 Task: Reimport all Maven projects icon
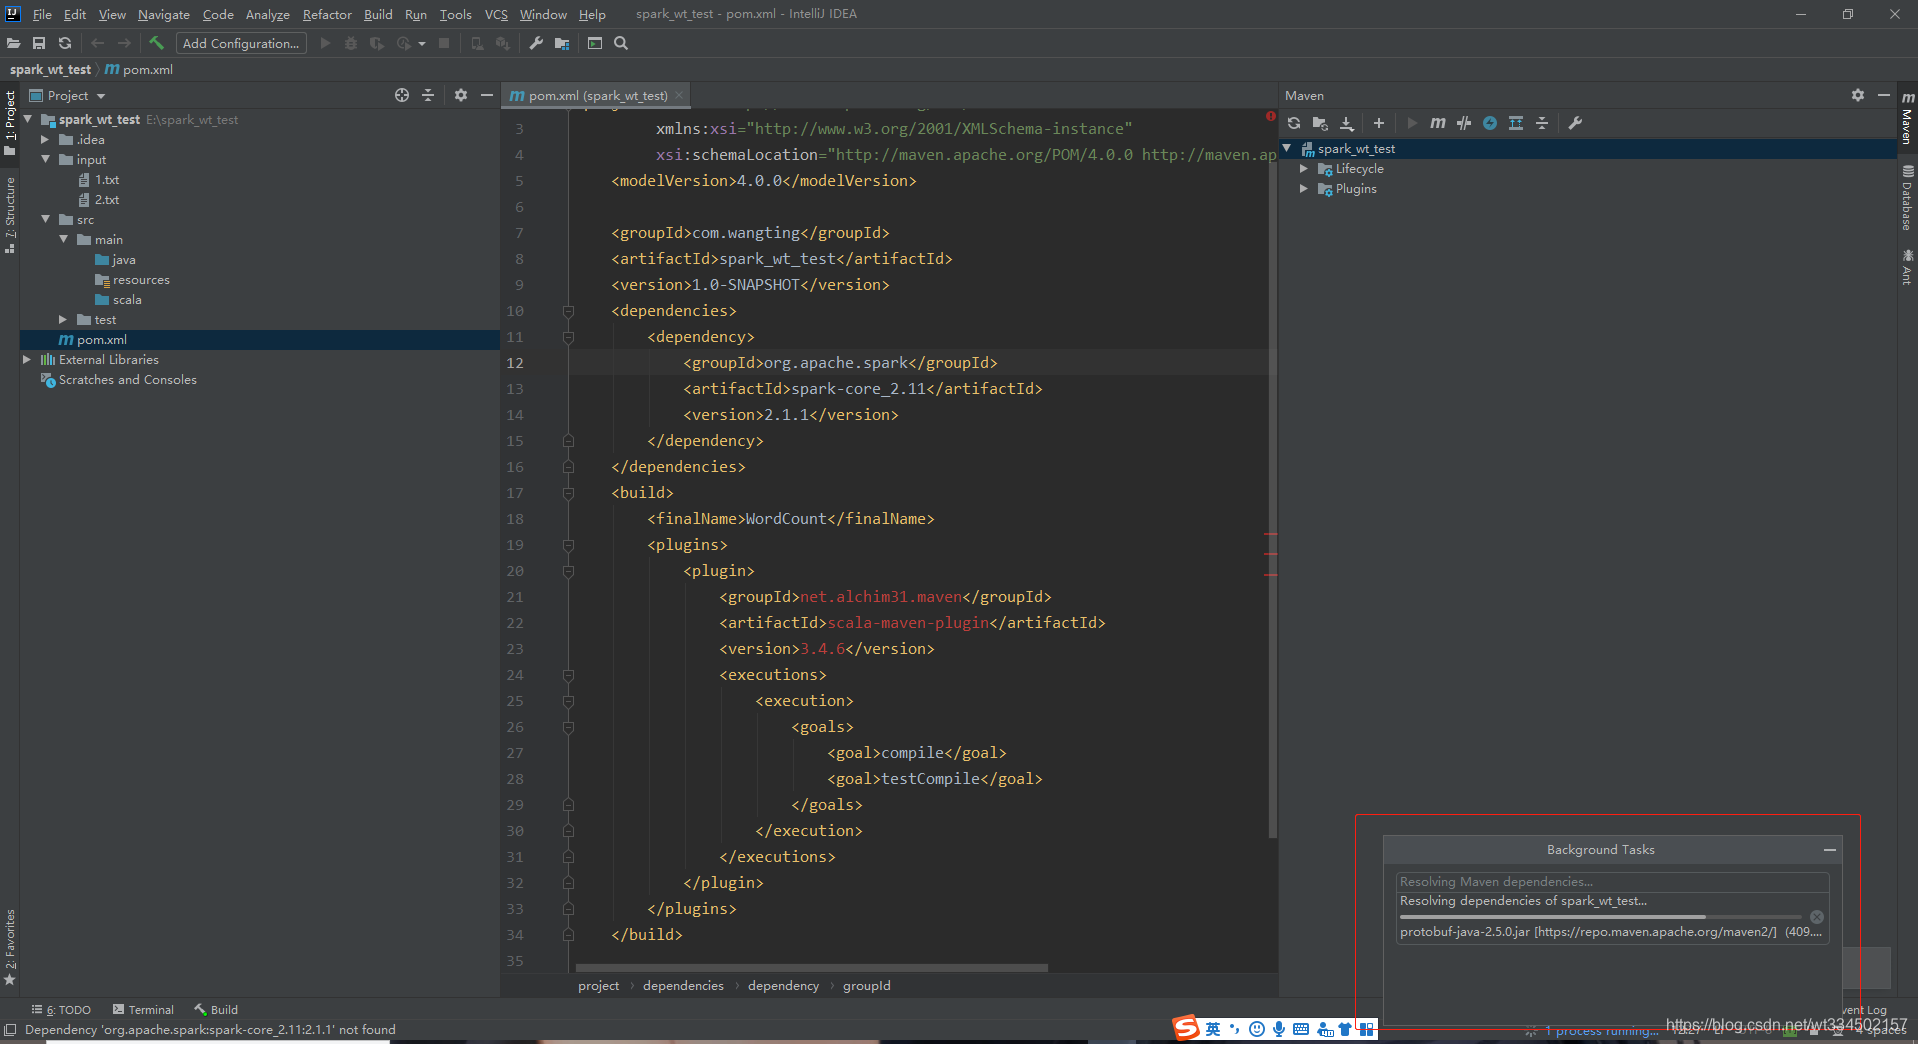[1294, 123]
